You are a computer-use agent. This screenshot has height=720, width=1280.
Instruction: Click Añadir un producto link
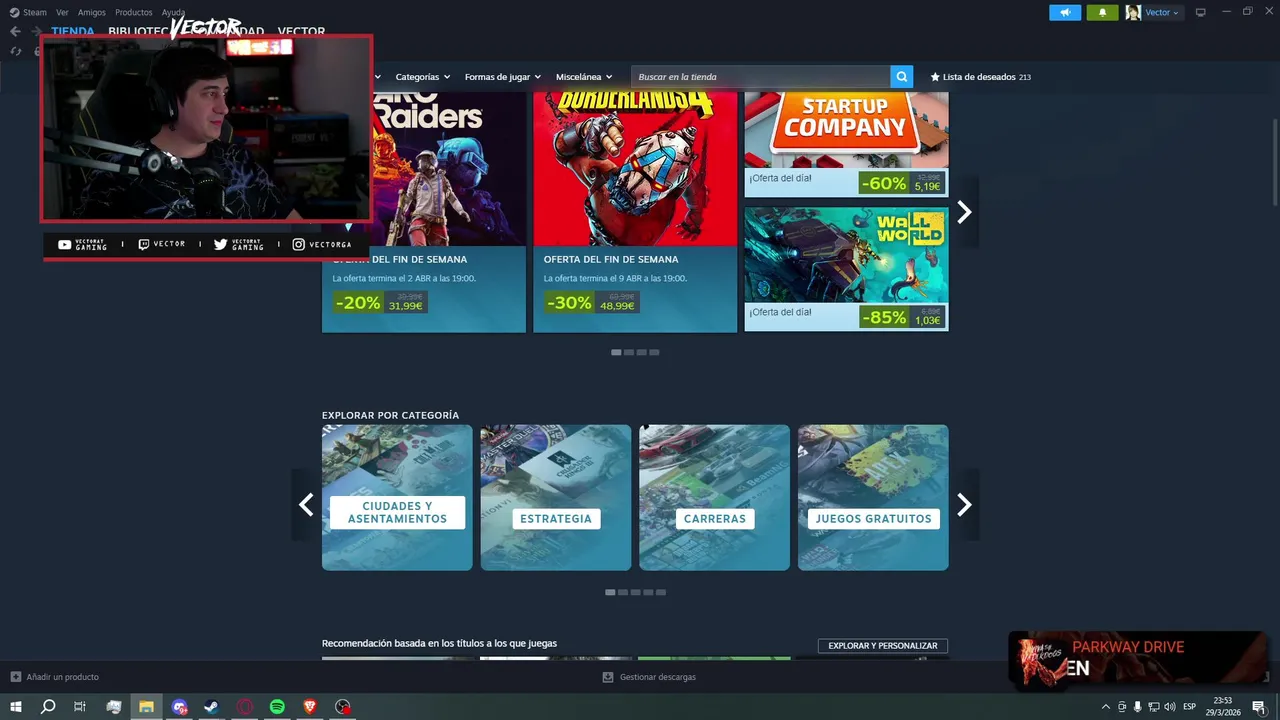[62, 677]
